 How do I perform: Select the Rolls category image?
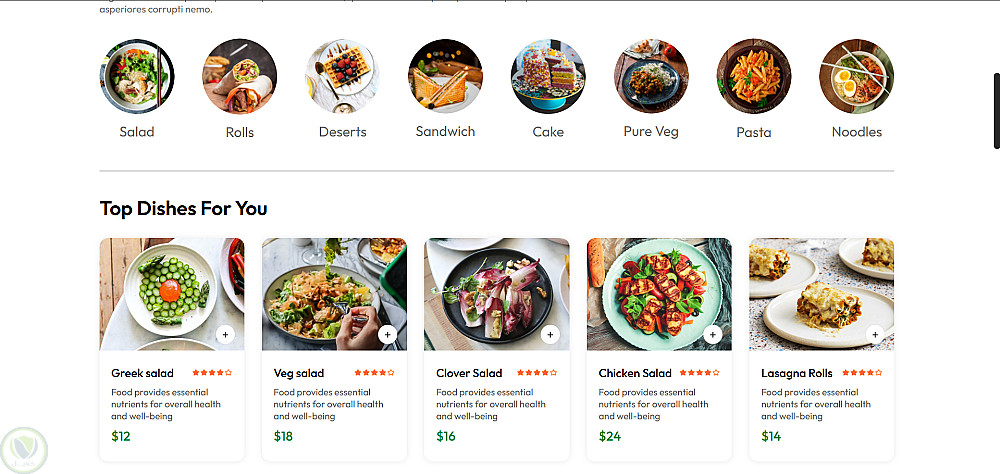(x=240, y=77)
